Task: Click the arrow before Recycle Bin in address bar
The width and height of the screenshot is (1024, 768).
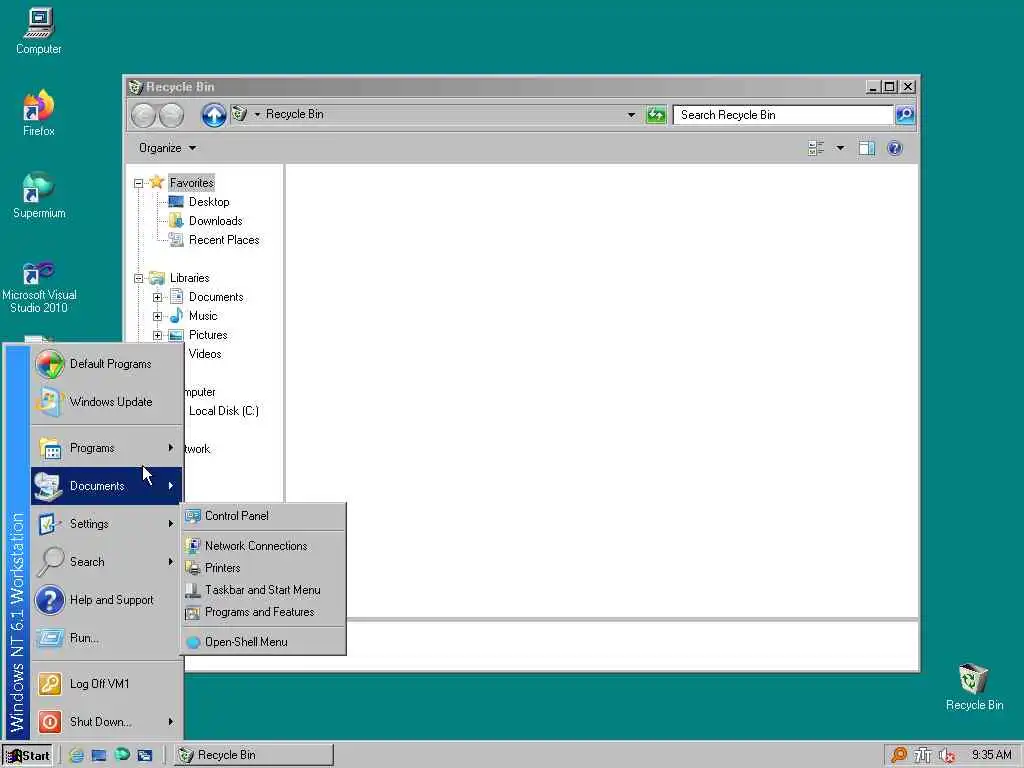Action: [257, 114]
